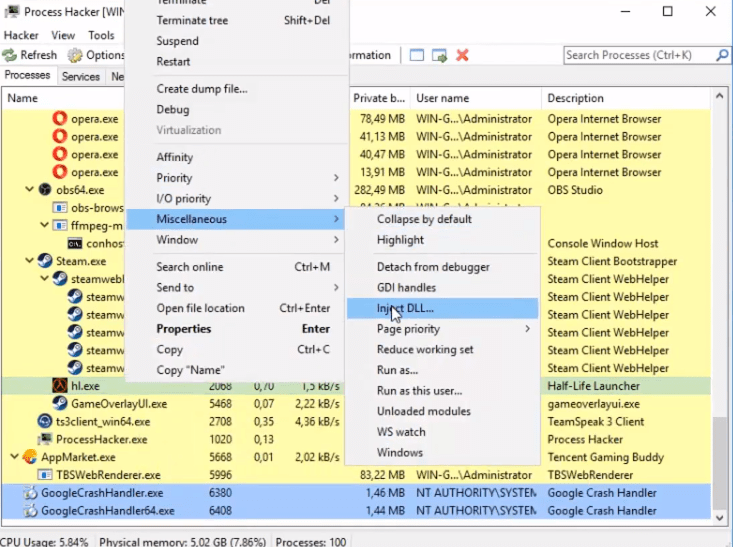The width and height of the screenshot is (733, 547).
Task: Open the Options gear icon
Action: [75, 55]
